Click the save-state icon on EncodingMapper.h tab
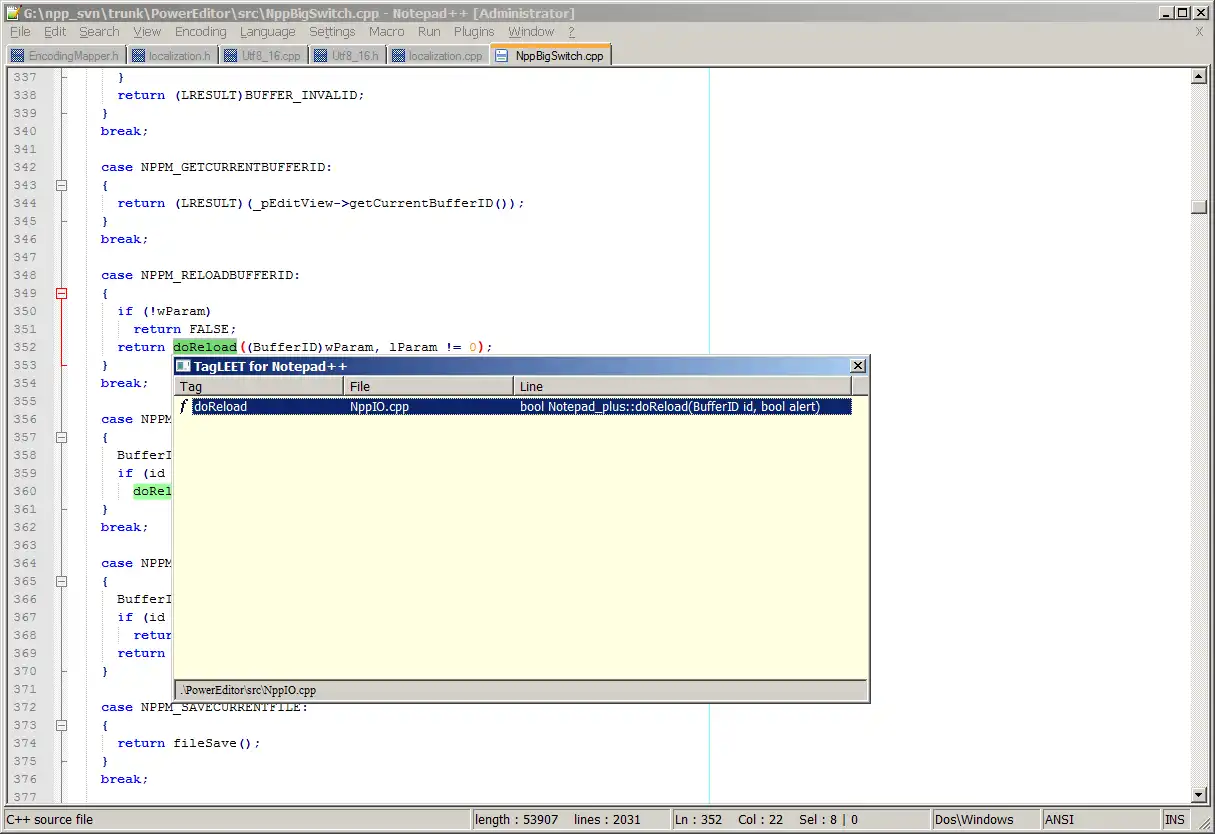Image resolution: width=1215 pixels, height=834 pixels. tap(18, 55)
